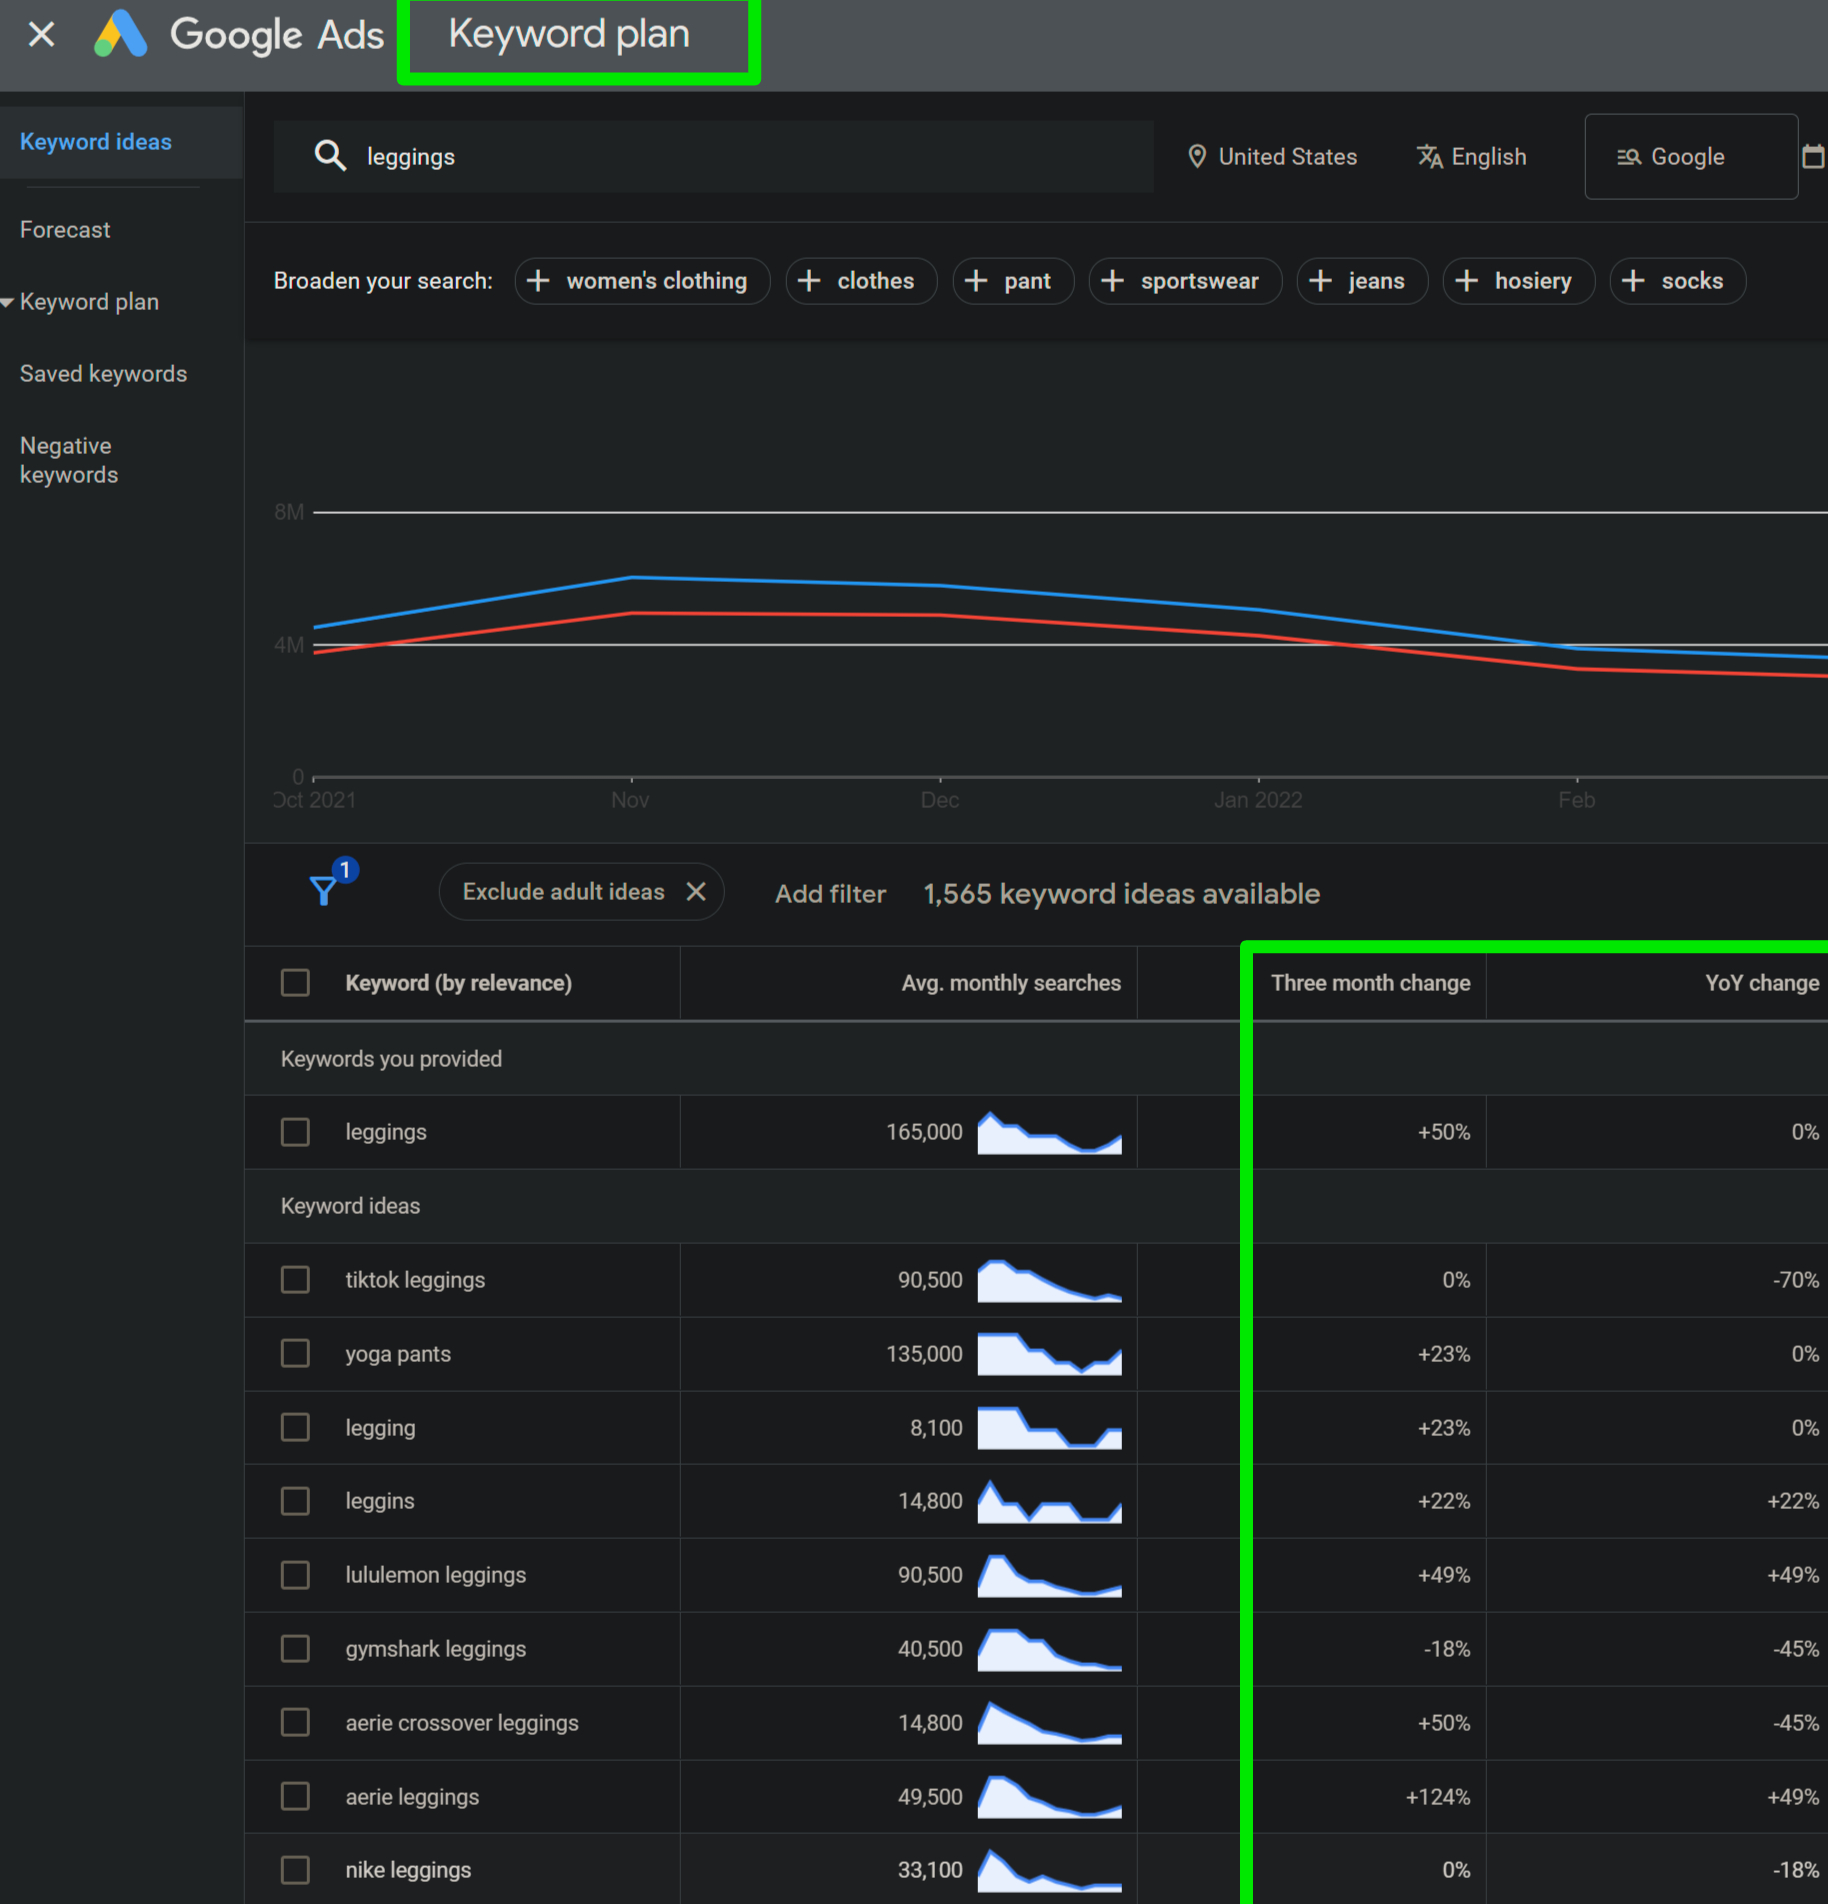The image size is (1828, 1904).
Task: Check the leggings keyword checkbox
Action: [x=295, y=1132]
